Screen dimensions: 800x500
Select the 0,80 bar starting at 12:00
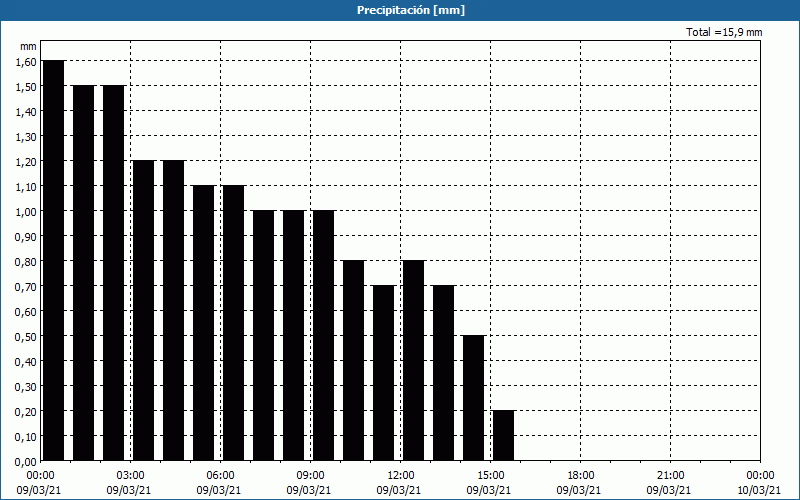pos(413,360)
